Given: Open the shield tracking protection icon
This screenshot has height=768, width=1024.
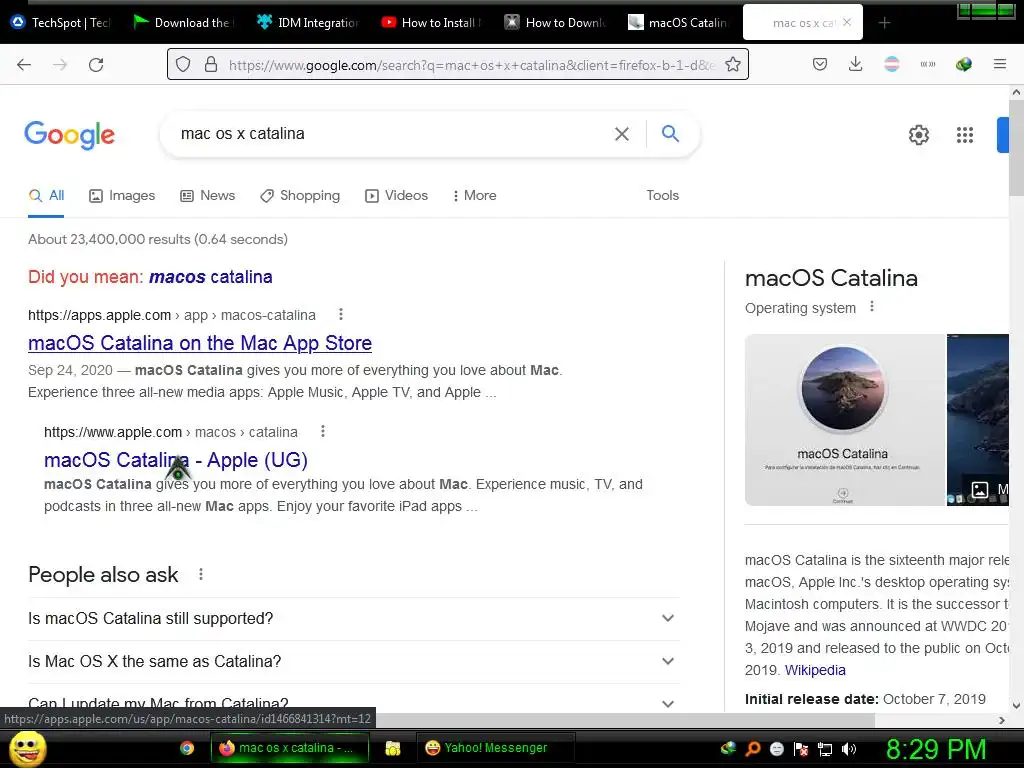Looking at the screenshot, I should (x=183, y=64).
